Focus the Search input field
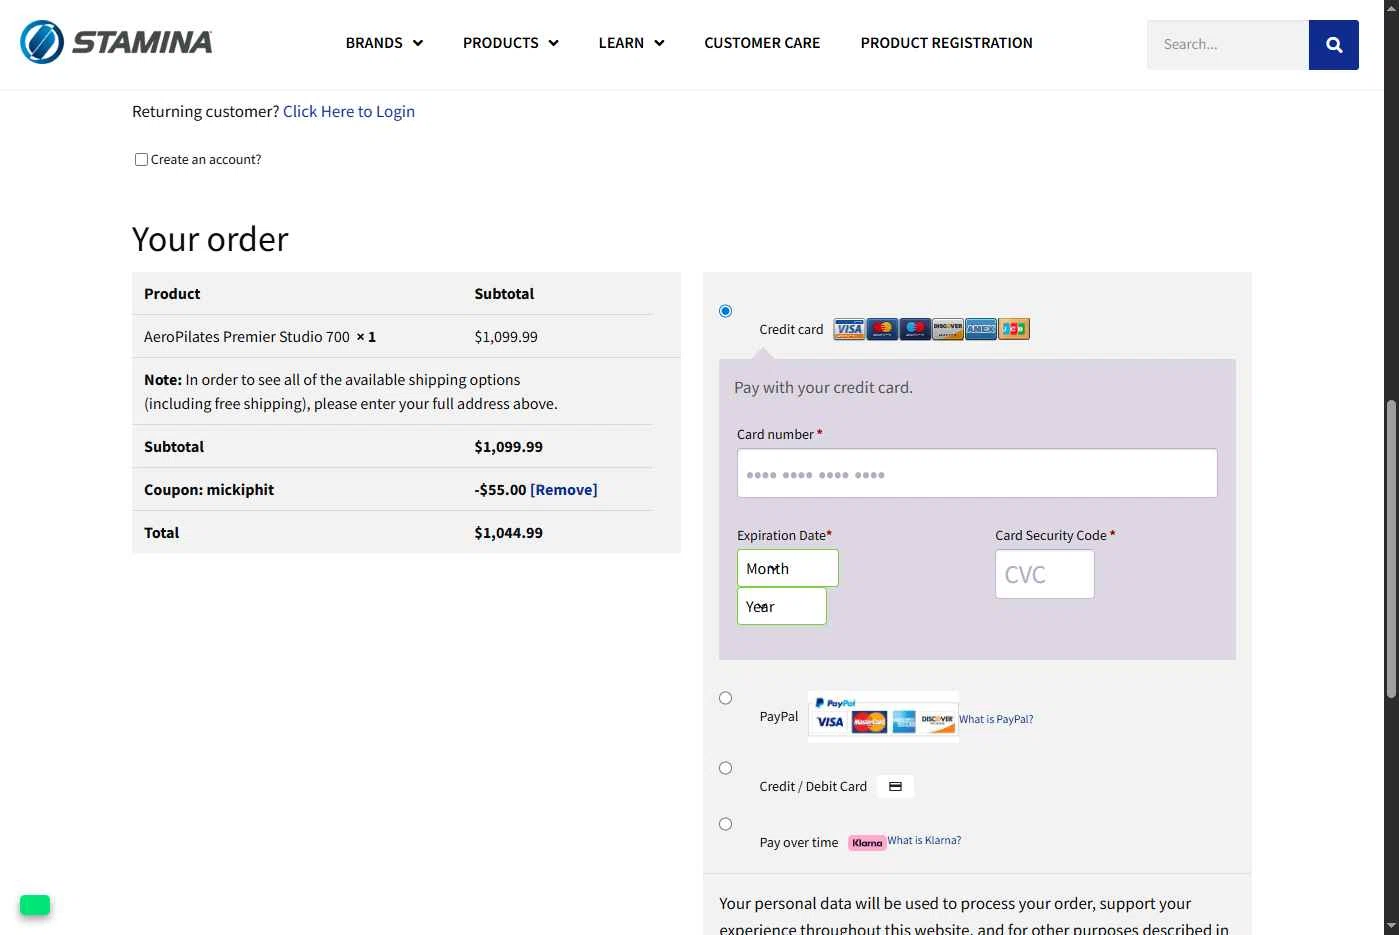This screenshot has width=1399, height=935. (x=1228, y=45)
